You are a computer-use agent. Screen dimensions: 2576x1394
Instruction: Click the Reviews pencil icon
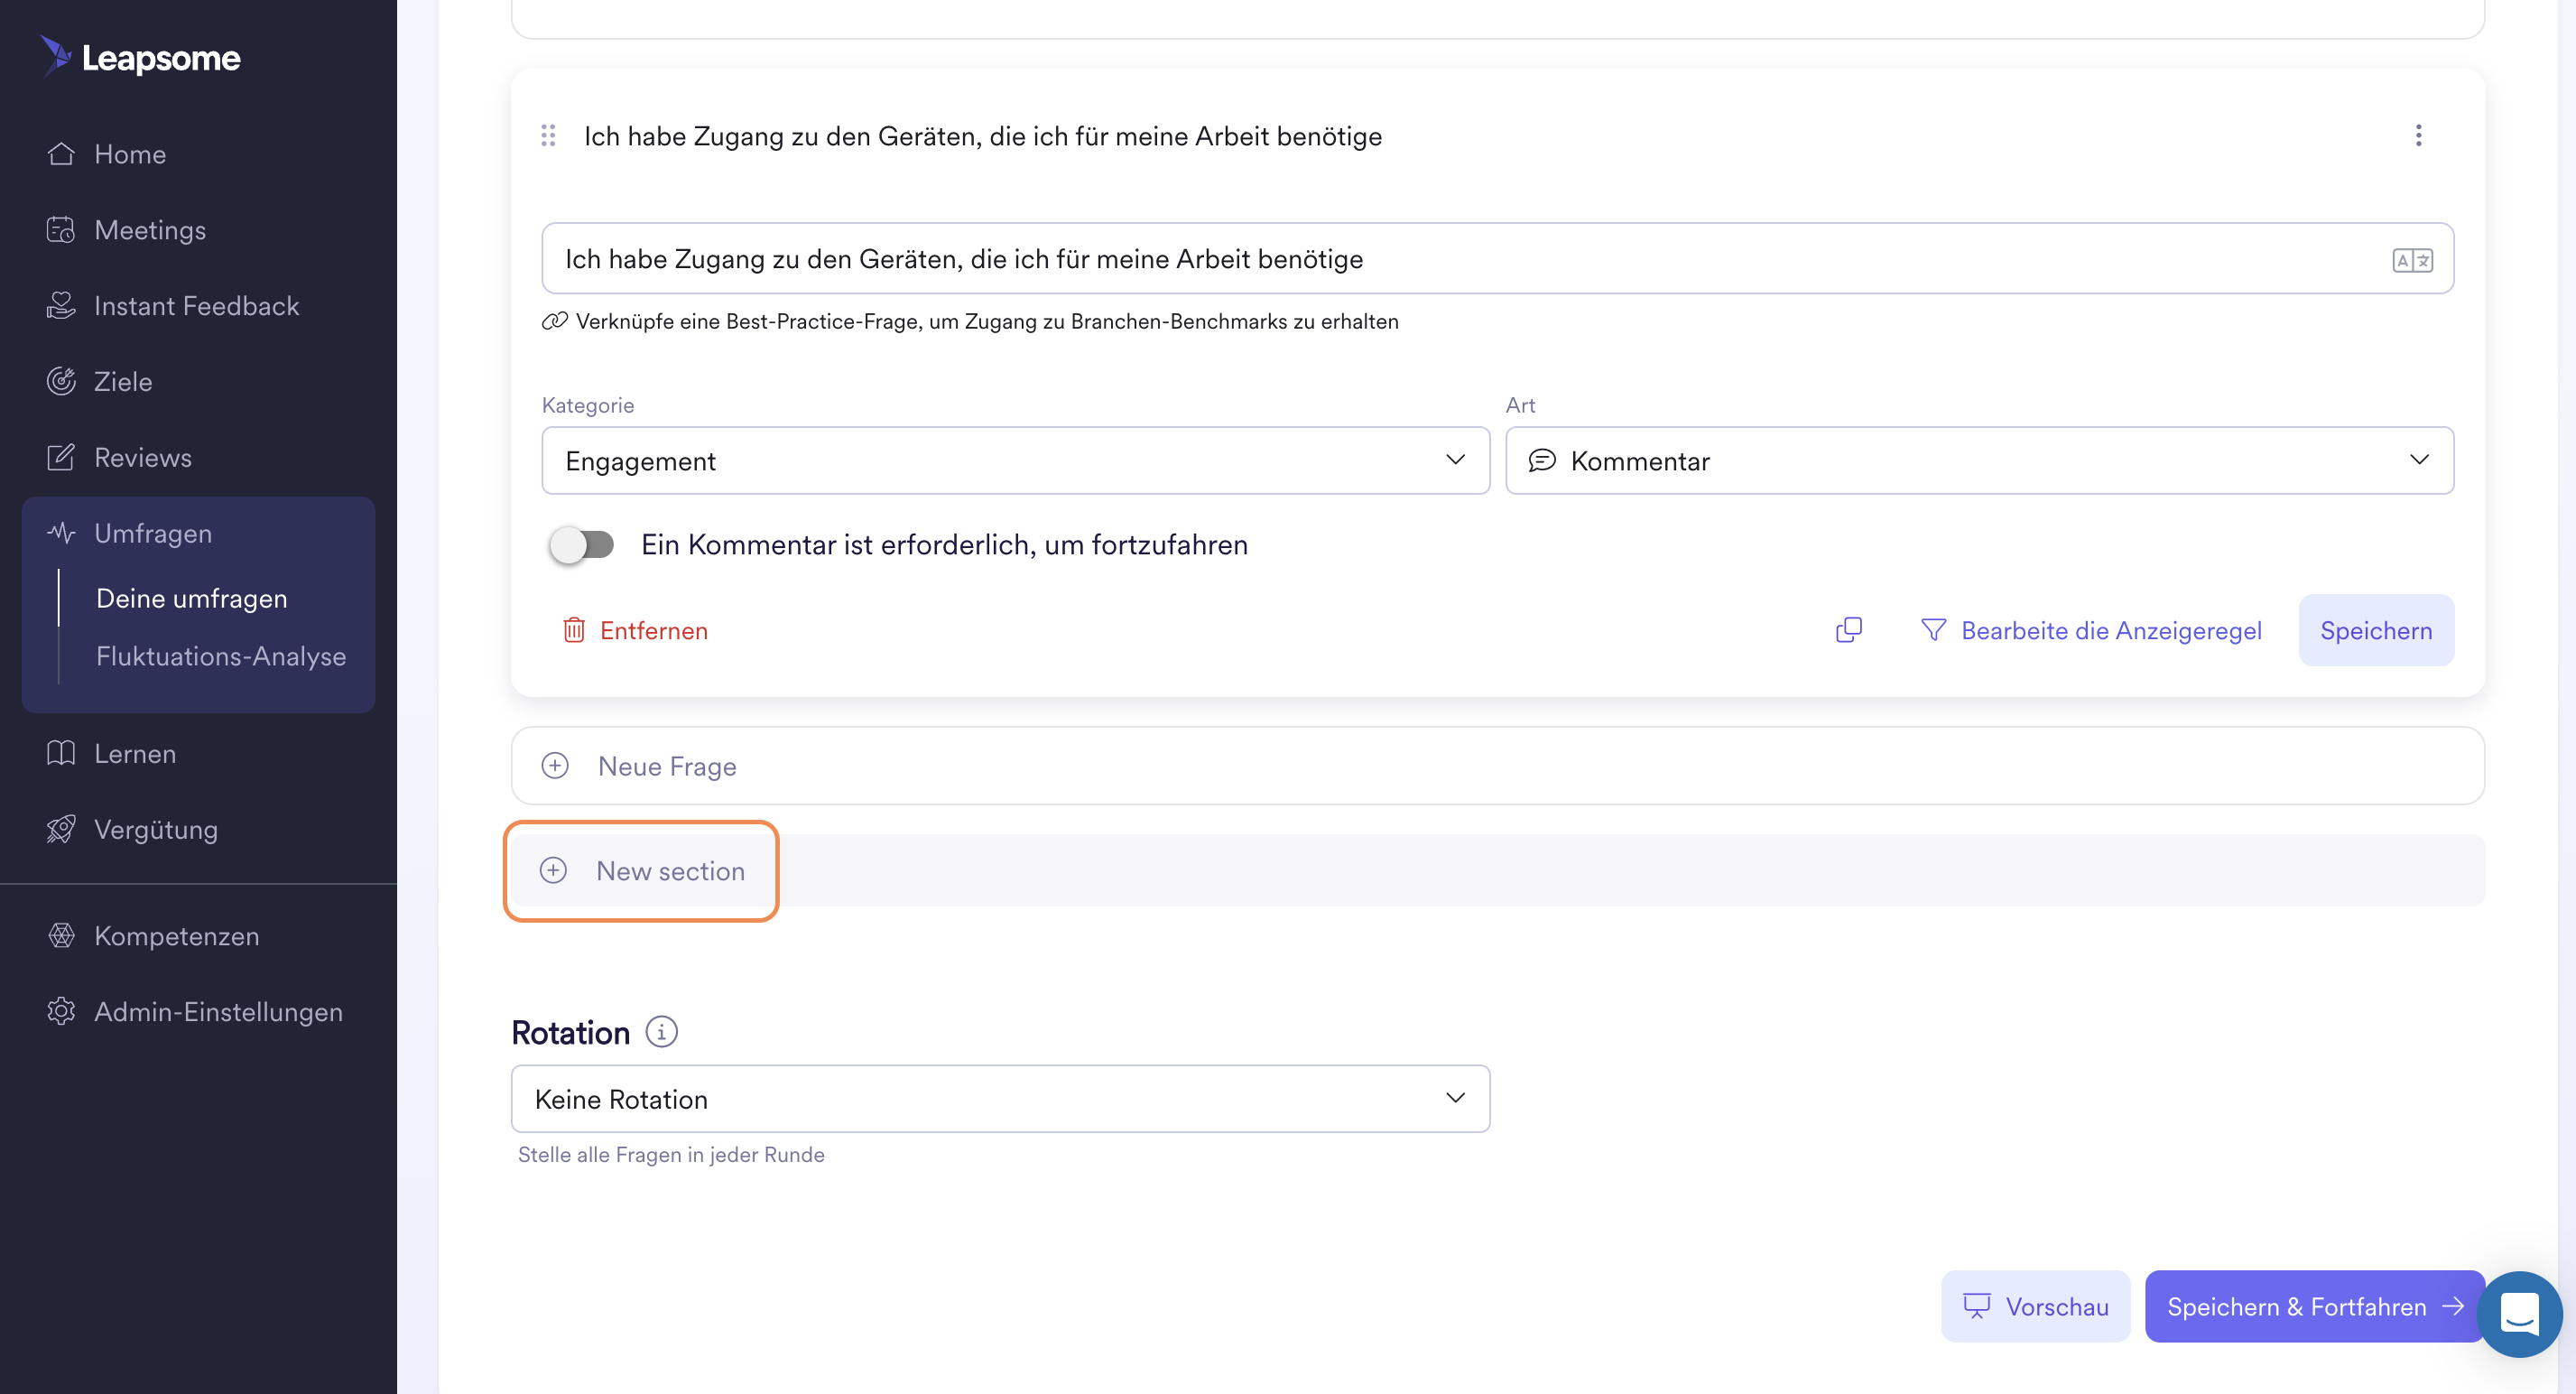pos(61,457)
